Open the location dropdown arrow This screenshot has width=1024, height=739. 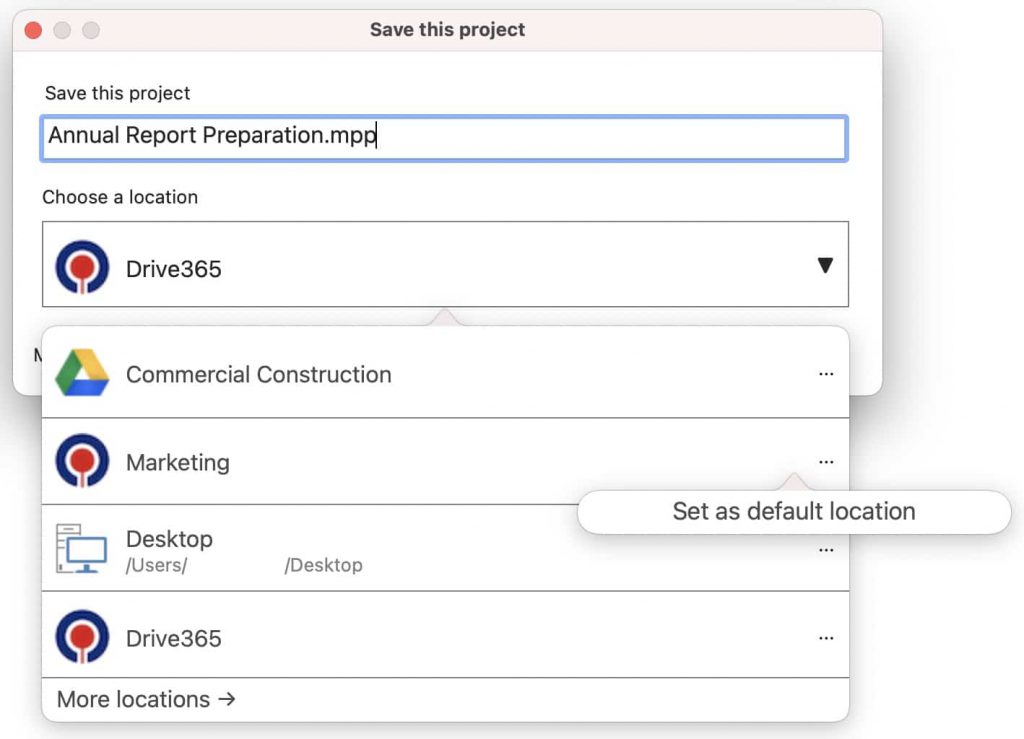pos(823,264)
